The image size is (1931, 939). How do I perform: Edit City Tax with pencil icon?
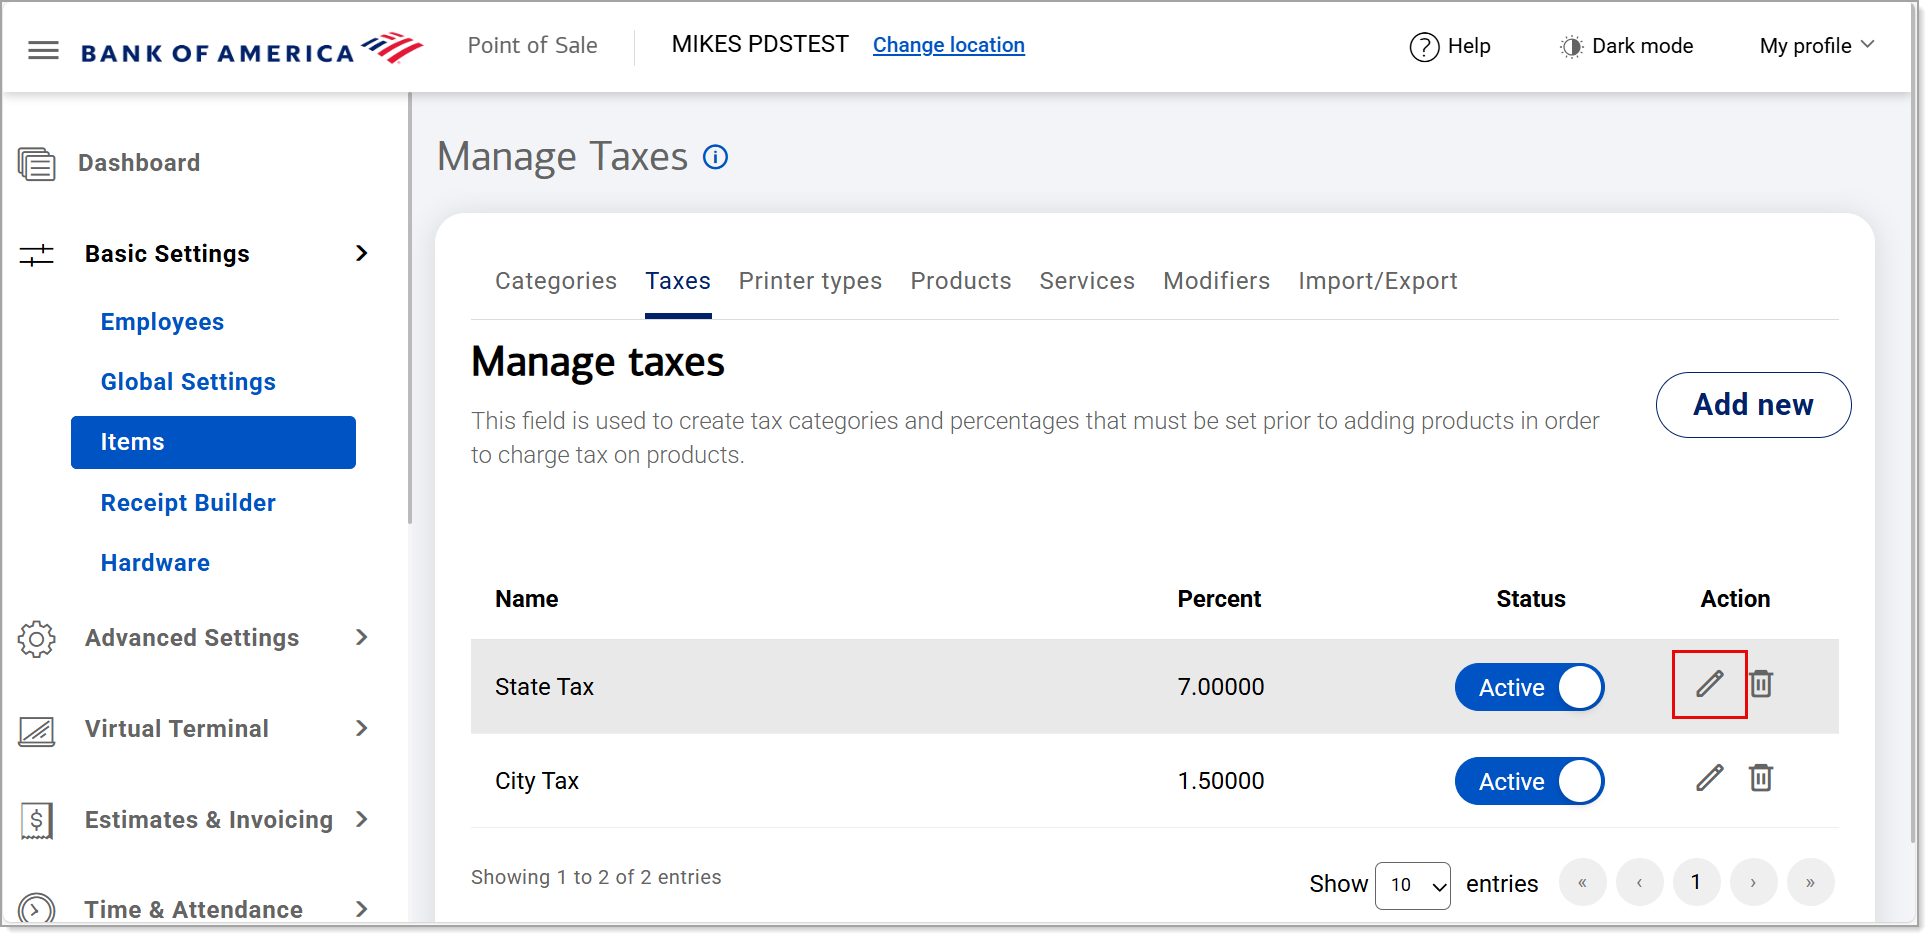1710,778
